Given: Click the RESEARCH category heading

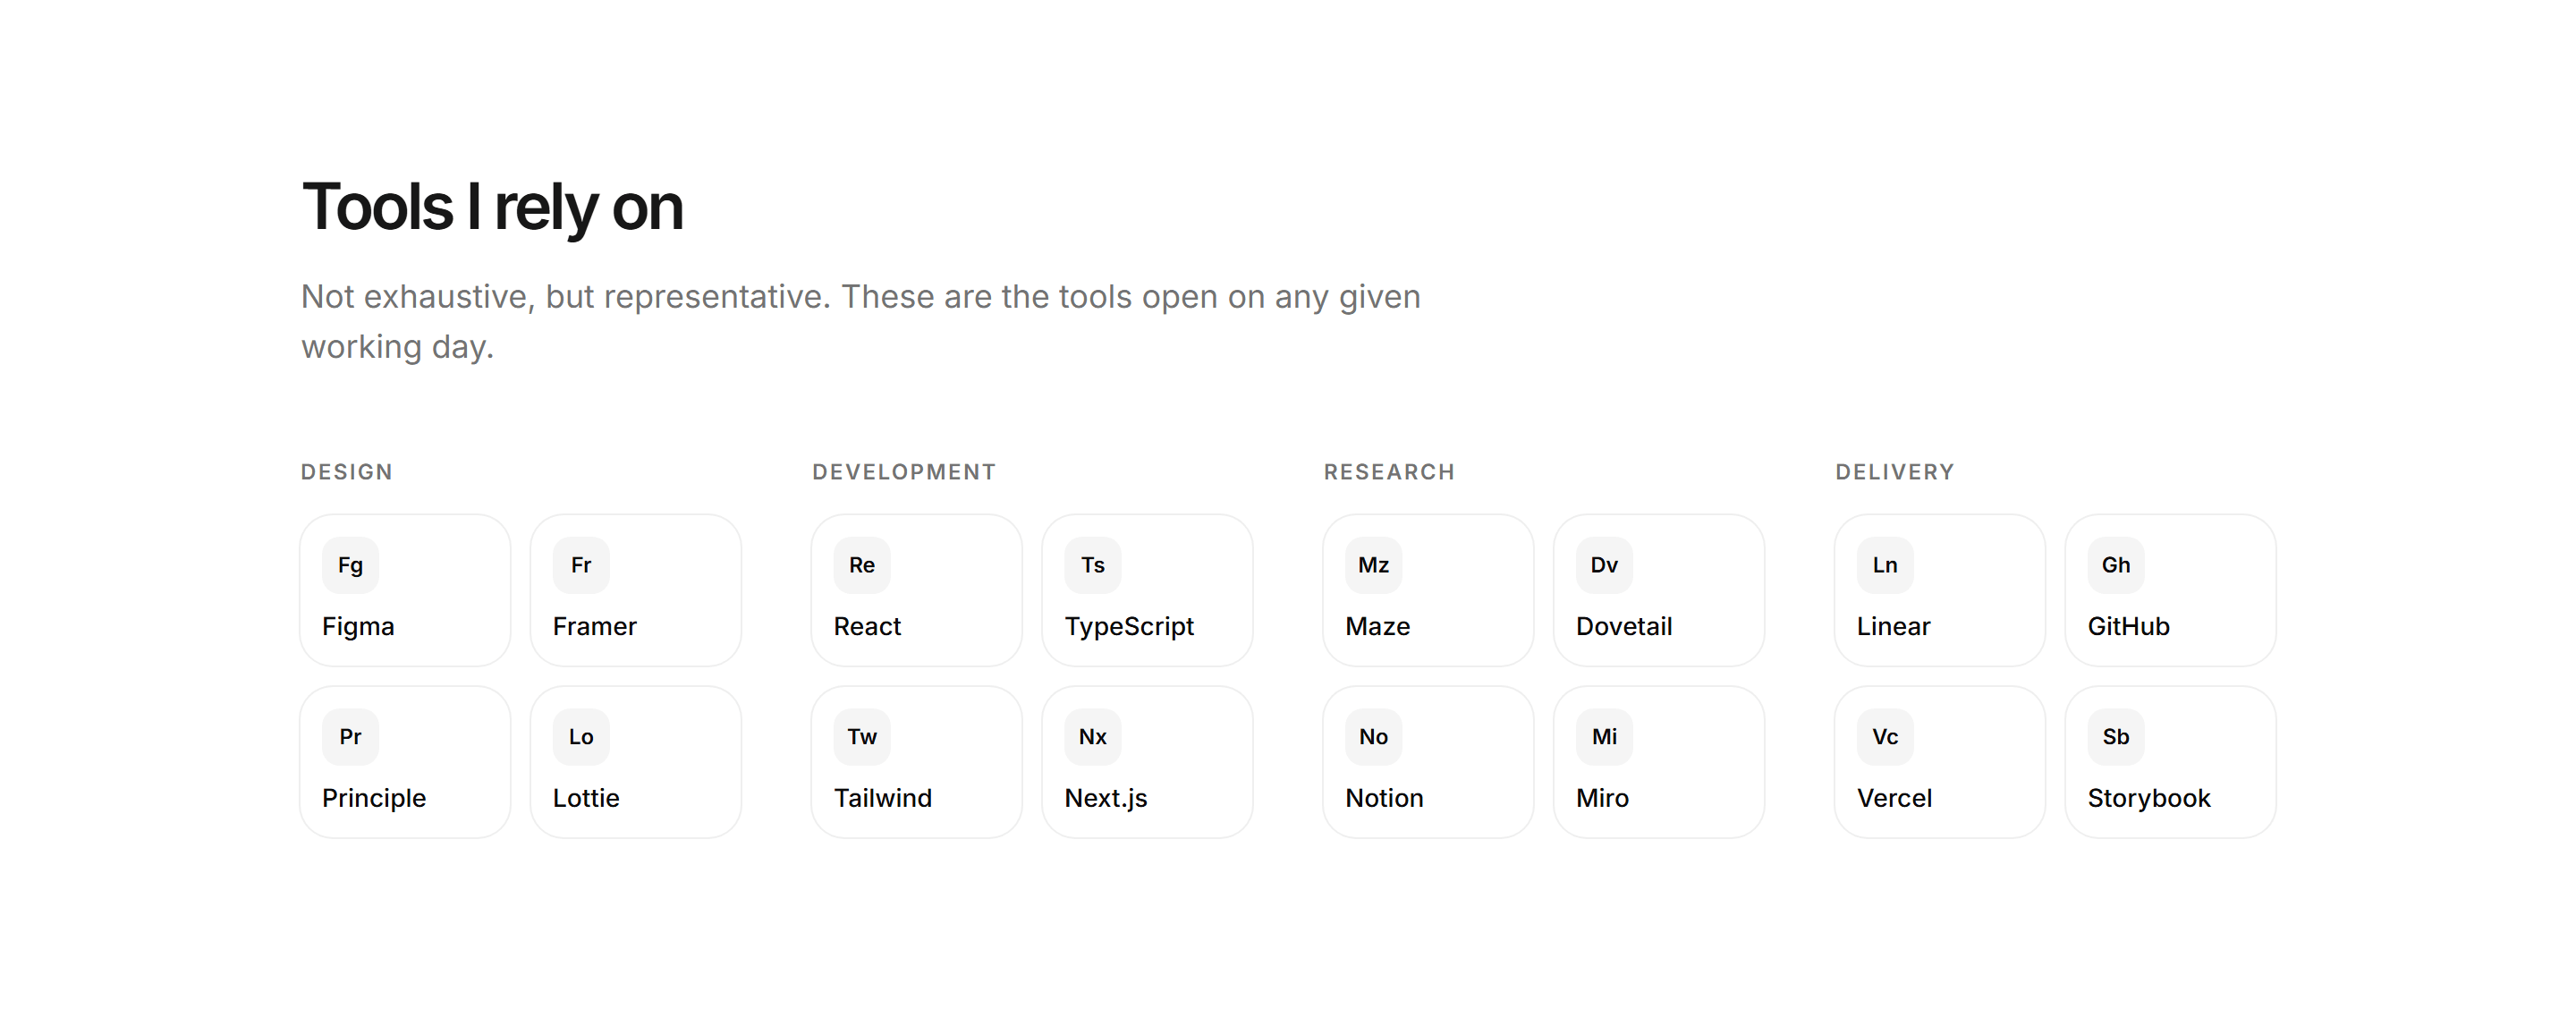Looking at the screenshot, I should pyautogui.click(x=1389, y=472).
